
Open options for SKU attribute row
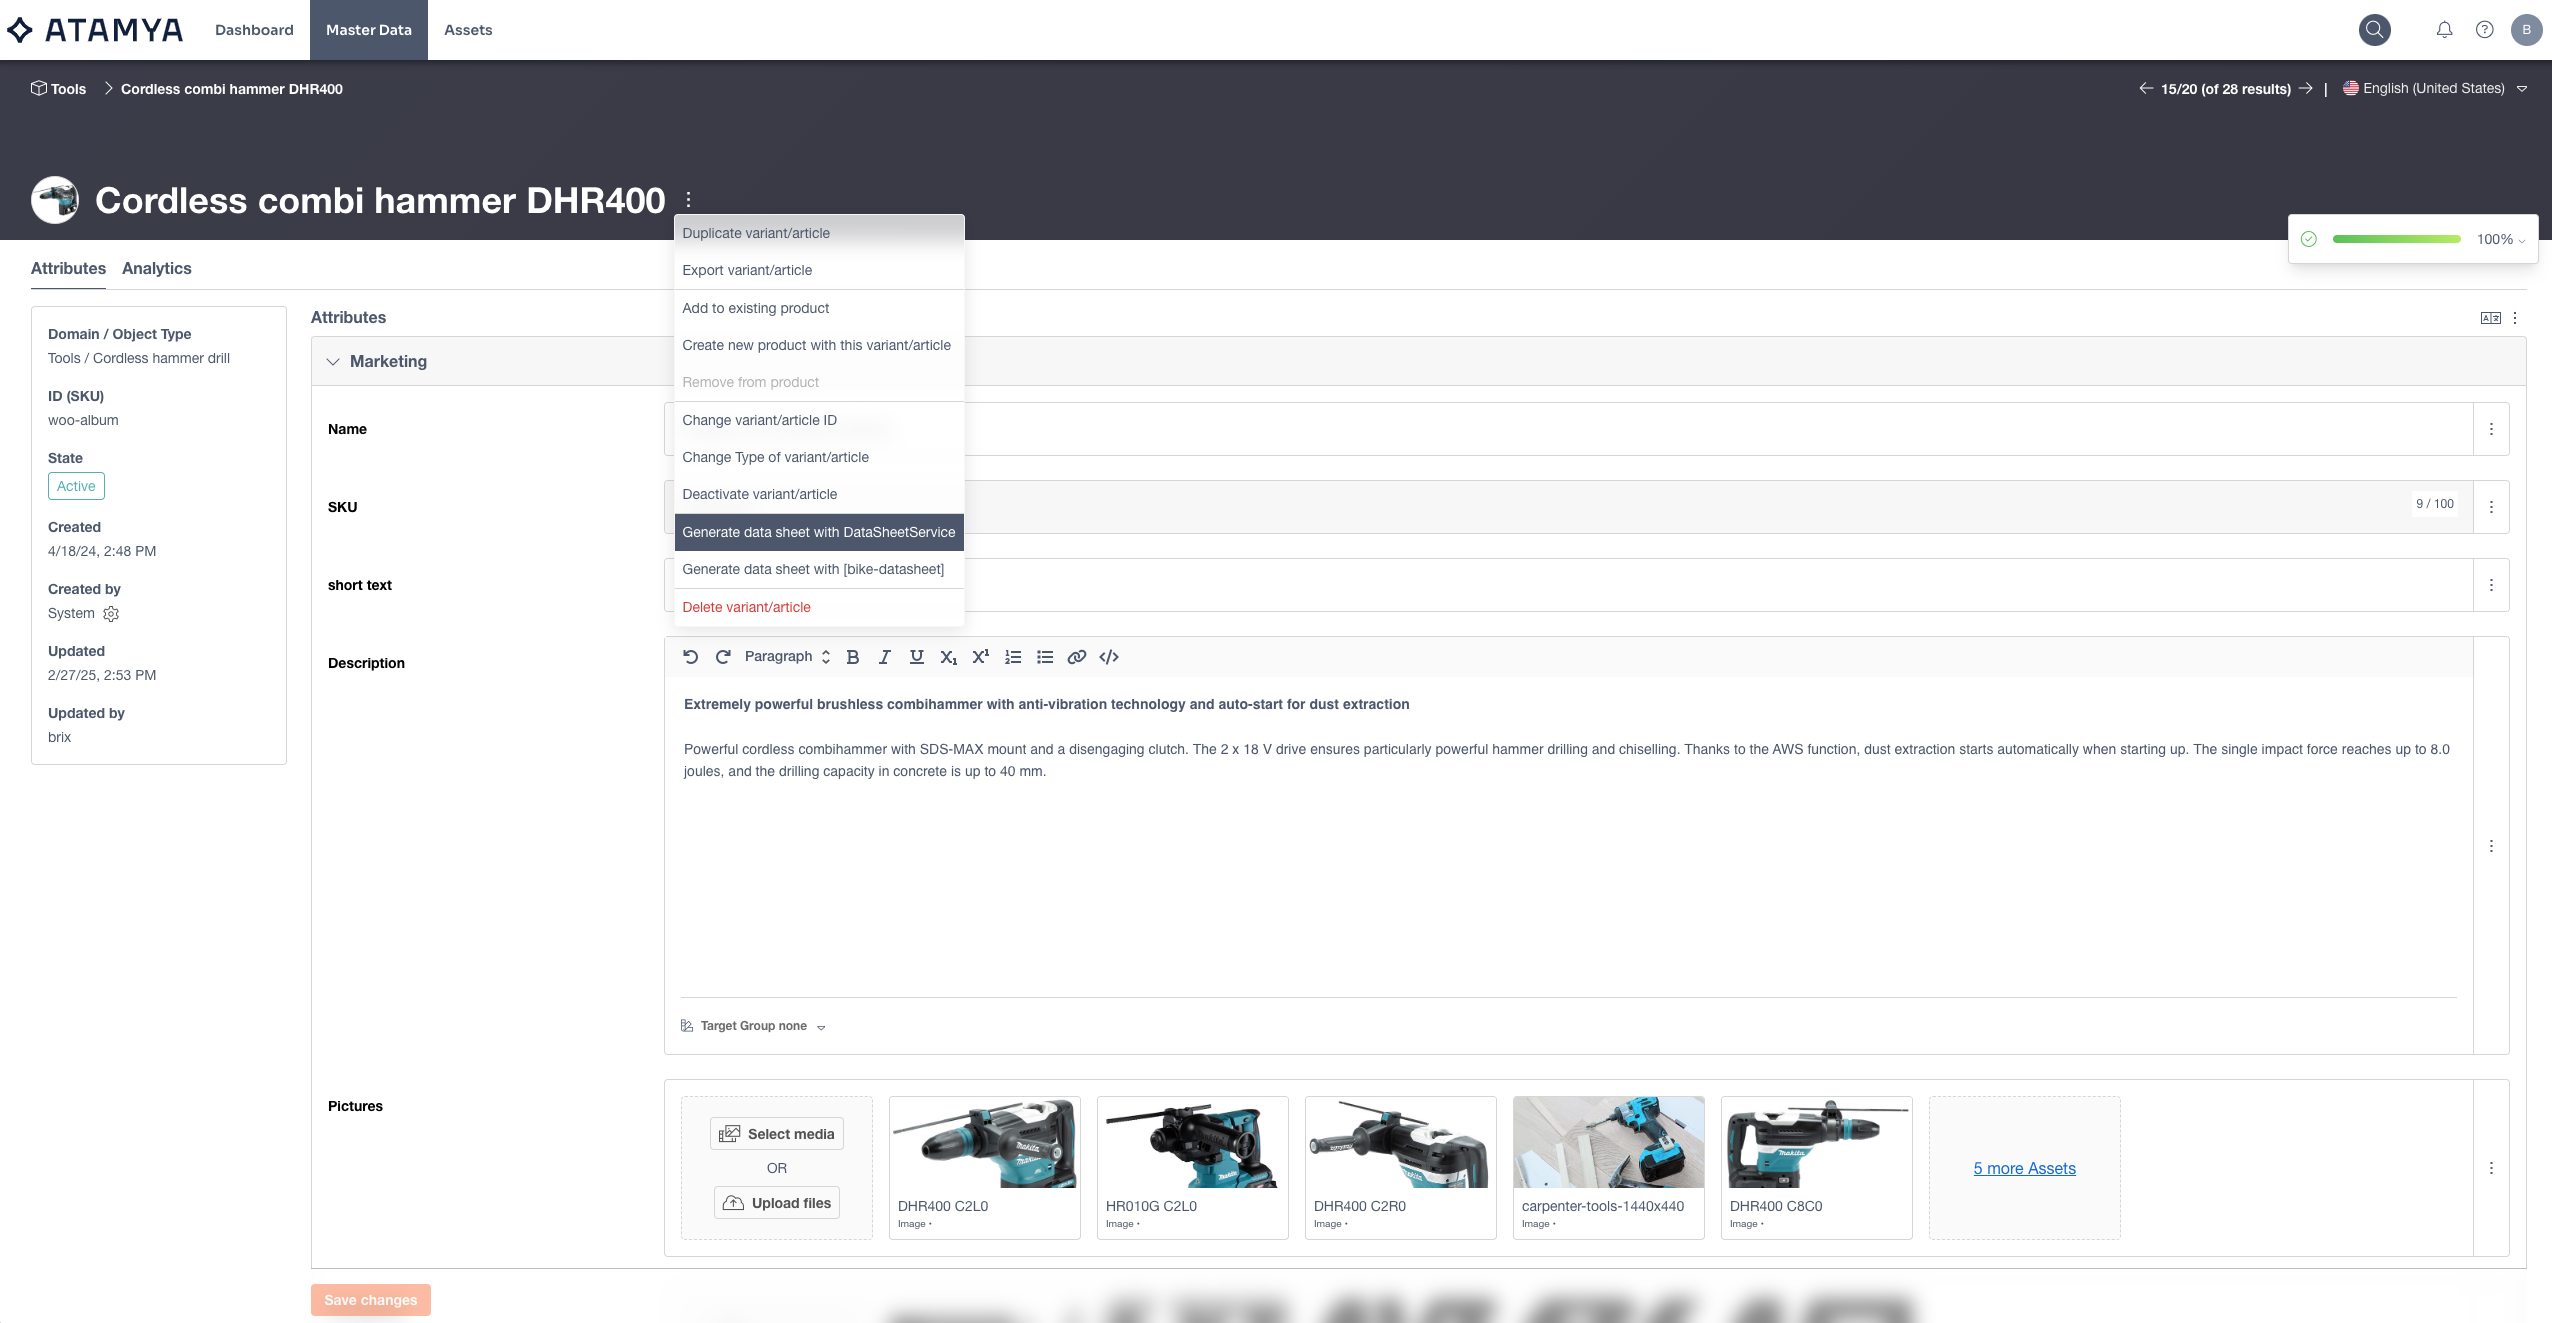[x=2491, y=507]
